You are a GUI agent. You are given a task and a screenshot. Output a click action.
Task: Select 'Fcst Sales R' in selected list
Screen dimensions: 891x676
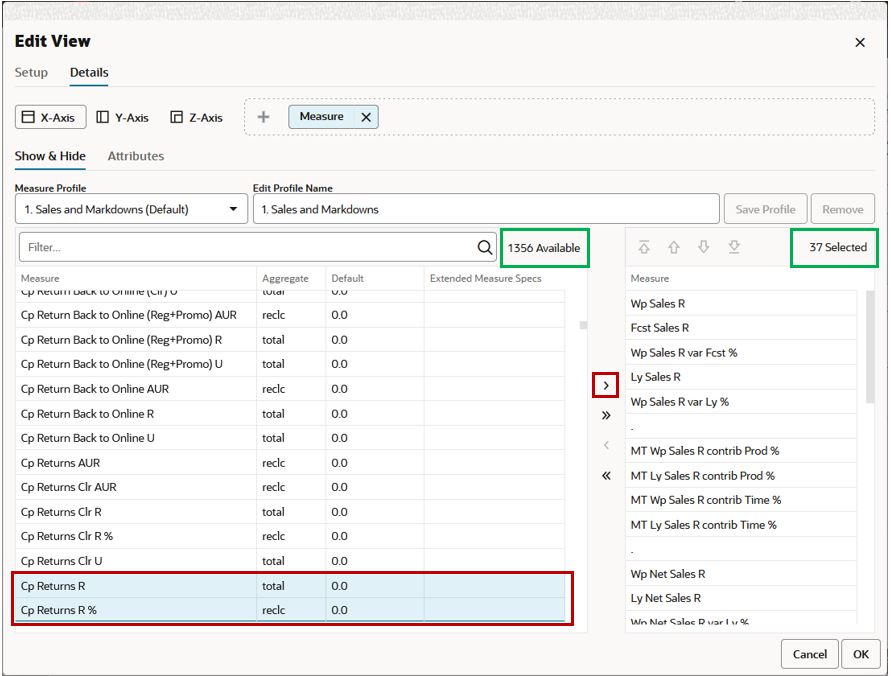coord(741,328)
